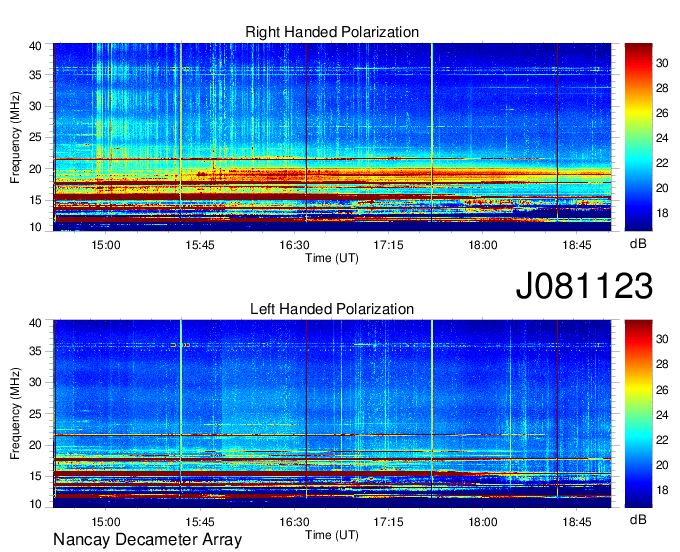Click the 30 dB value on lower color bar
680x552 pixels.
point(662,339)
